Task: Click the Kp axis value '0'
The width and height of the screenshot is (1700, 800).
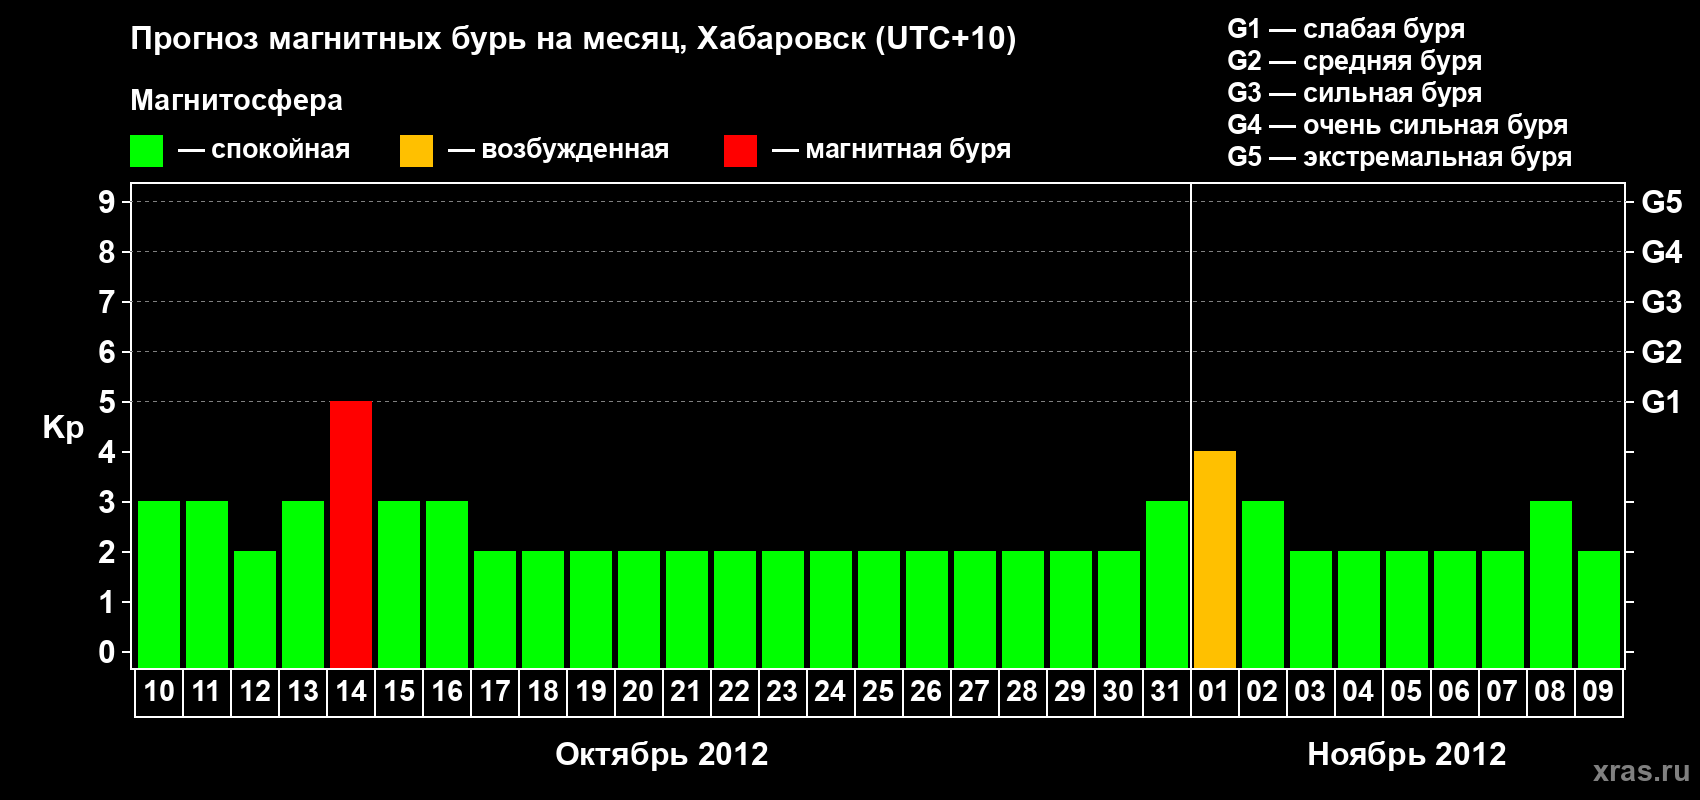Action: pyautogui.click(x=107, y=652)
